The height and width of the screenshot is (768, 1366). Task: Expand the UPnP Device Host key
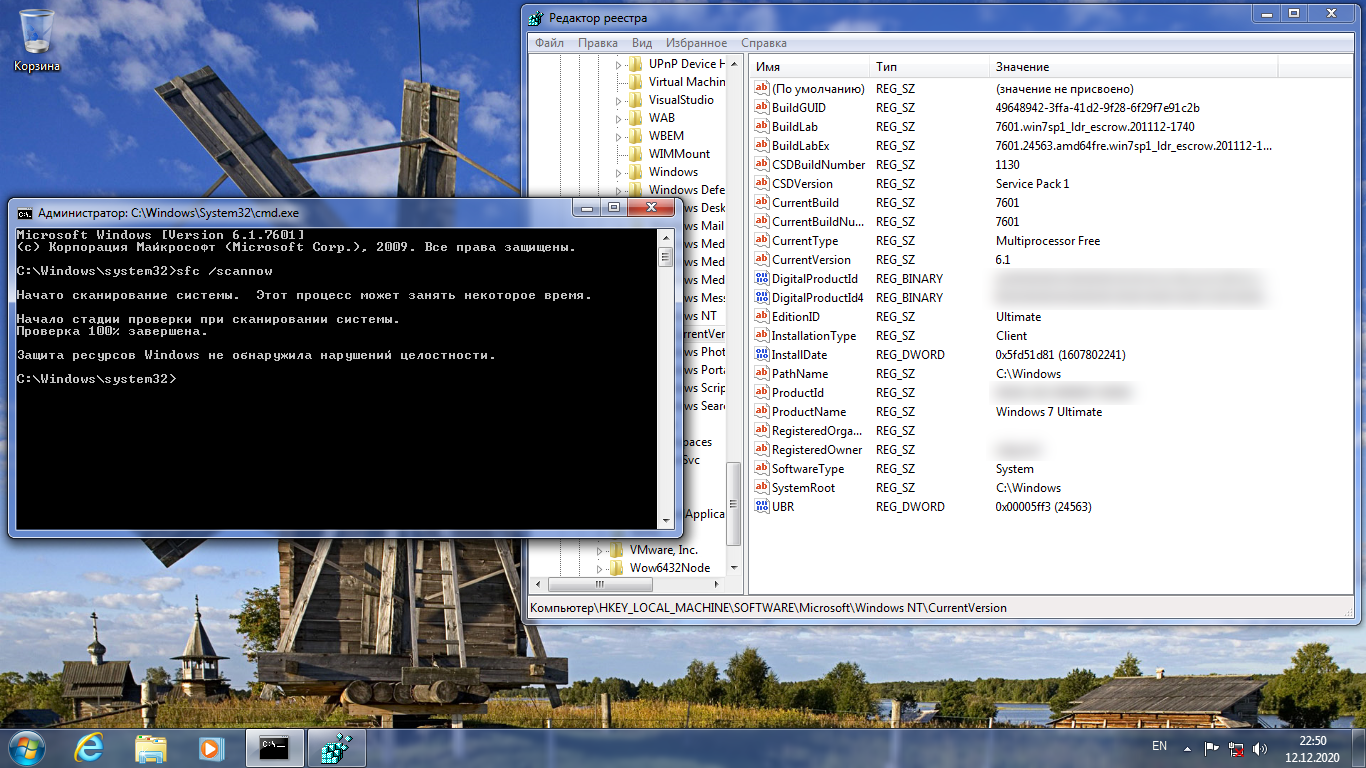tap(621, 64)
